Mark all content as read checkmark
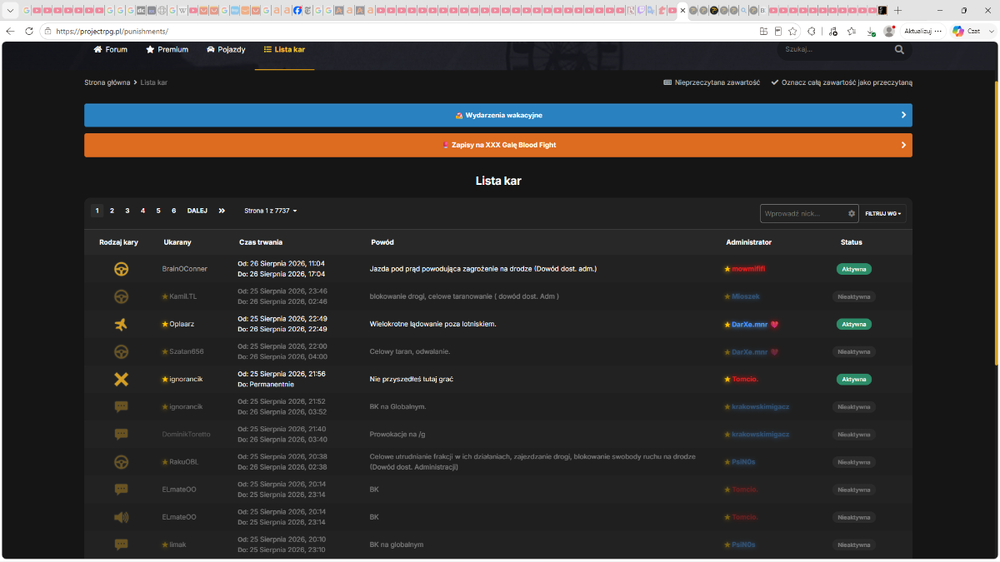The image size is (1000, 562). tap(841, 82)
